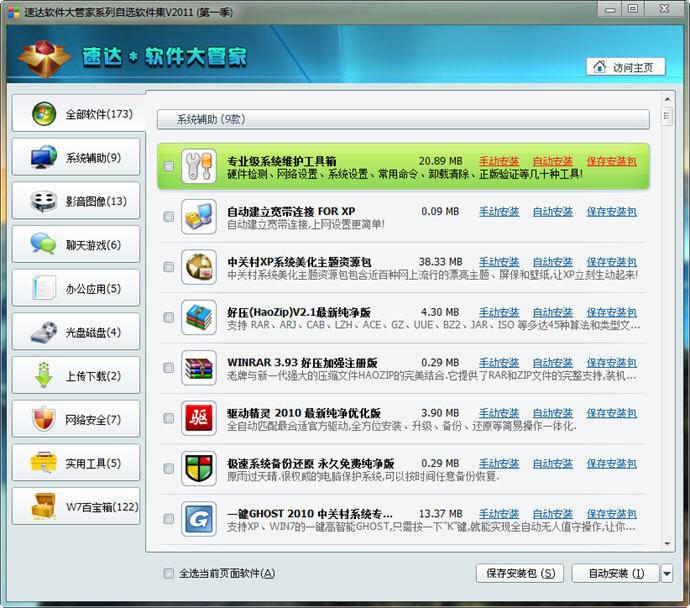The image size is (690, 608).
Task: Click the 38.33 MB size text
Action: point(440,262)
